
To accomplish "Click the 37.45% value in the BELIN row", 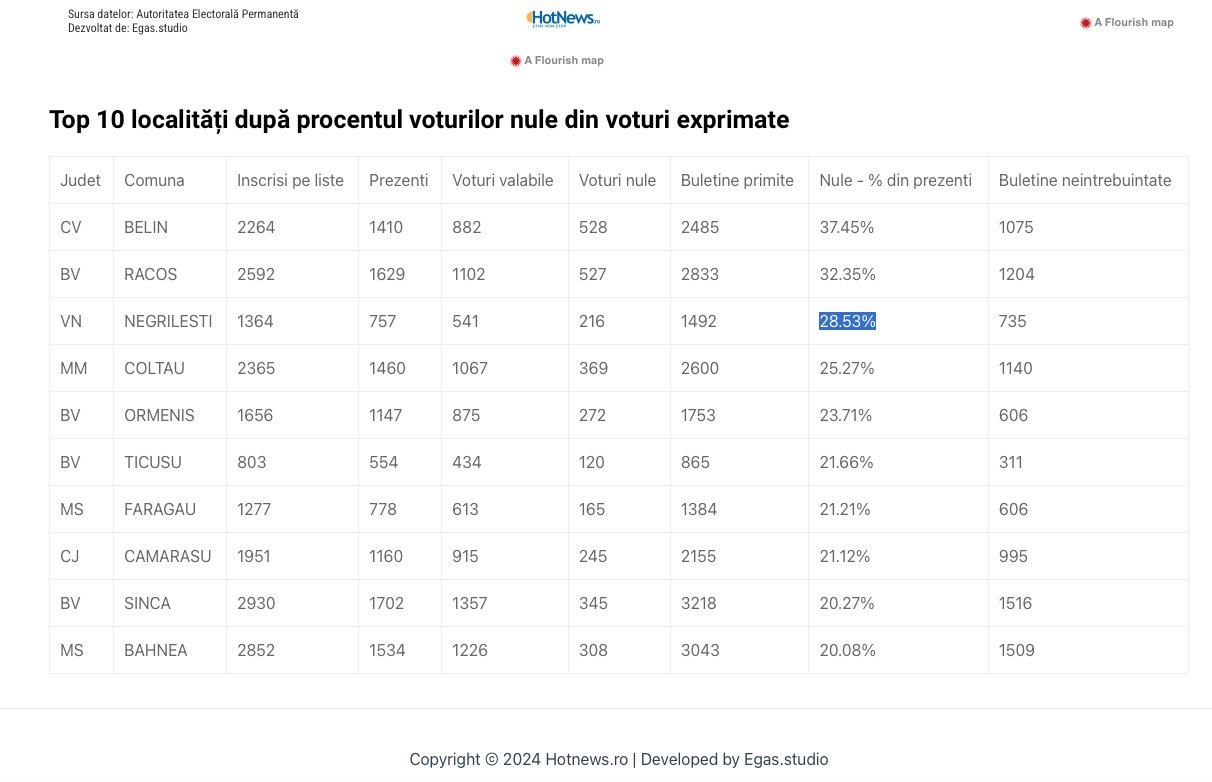I will pos(846,227).
